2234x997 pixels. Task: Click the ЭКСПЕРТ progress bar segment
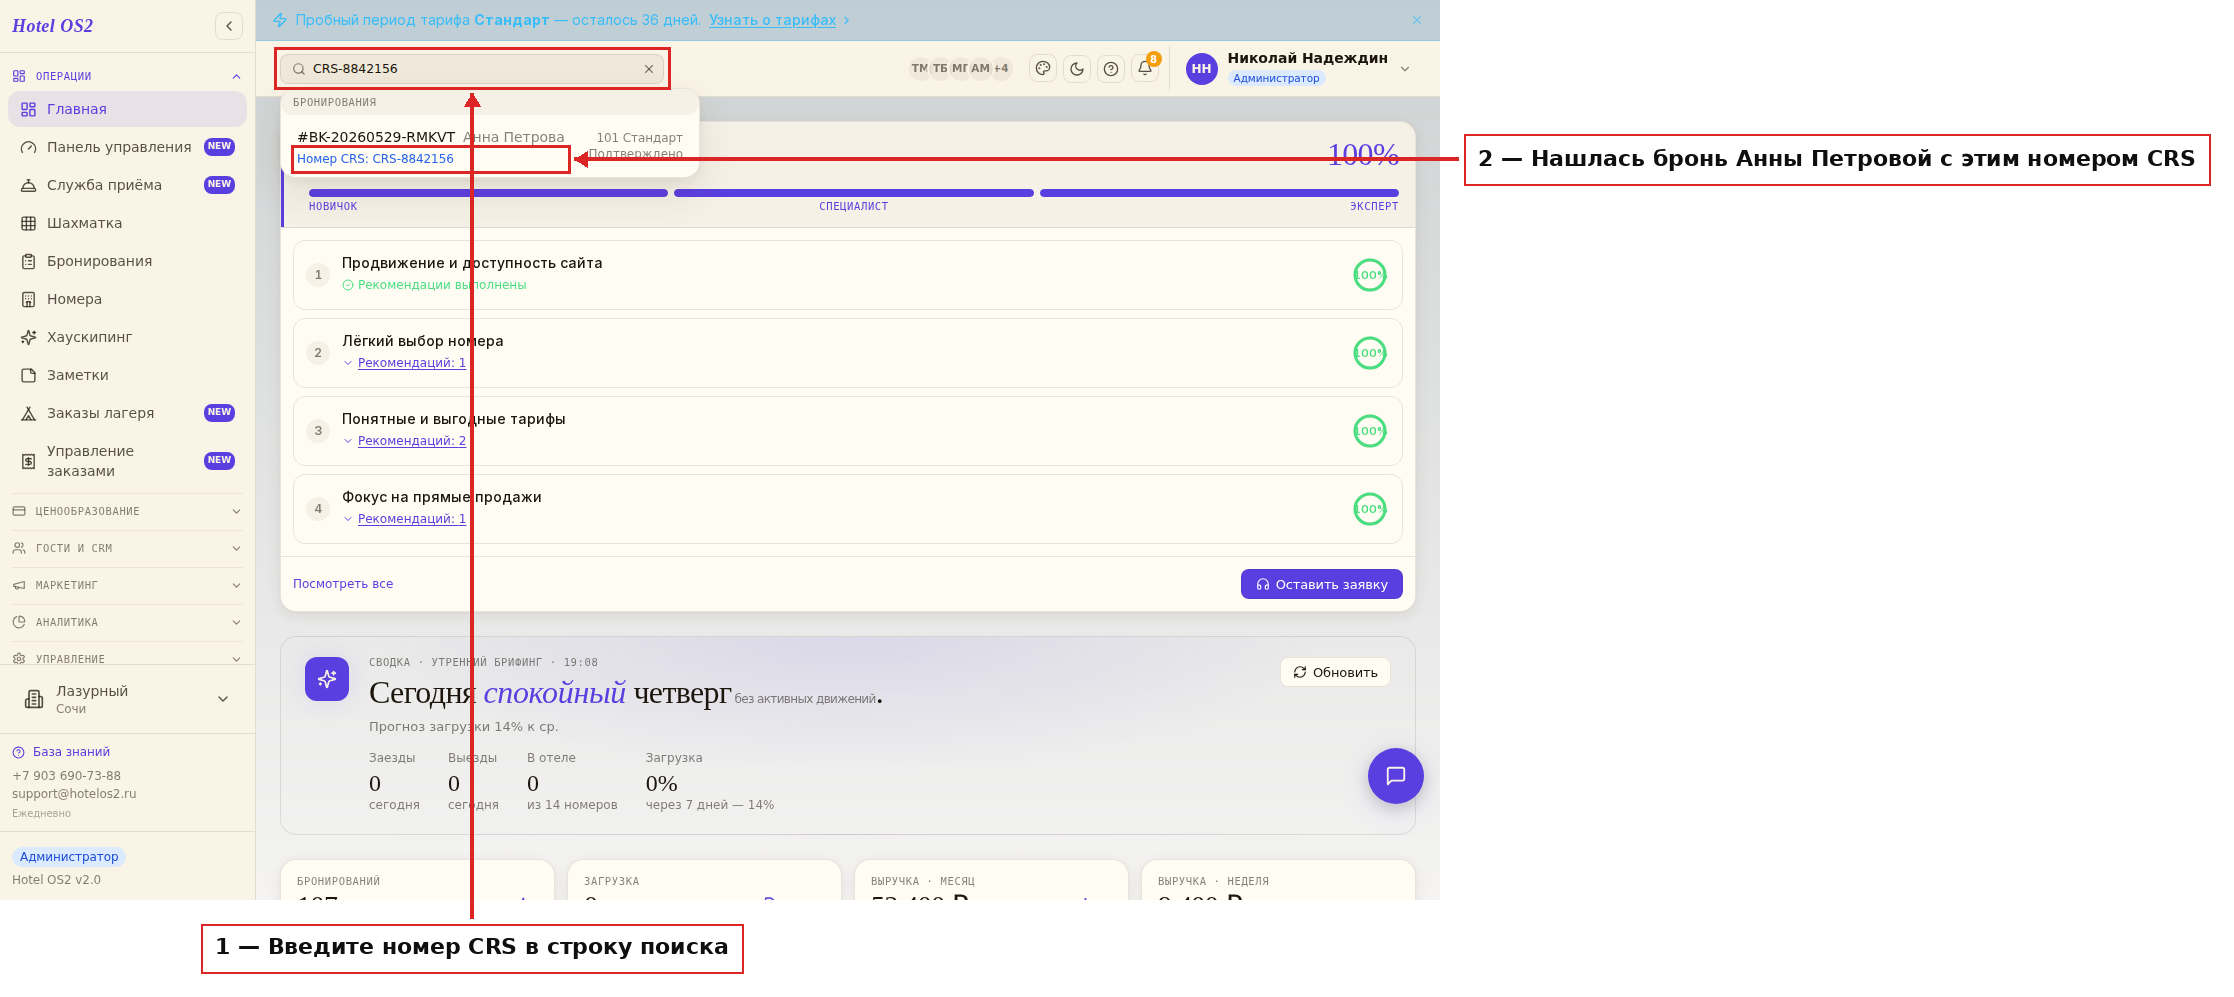pos(1219,193)
